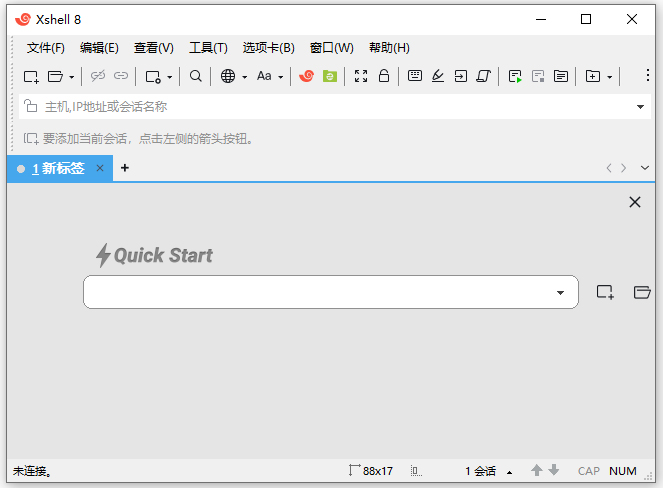Click the highlight pen icon
Viewport: 663px width, 488px height.
click(x=438, y=76)
